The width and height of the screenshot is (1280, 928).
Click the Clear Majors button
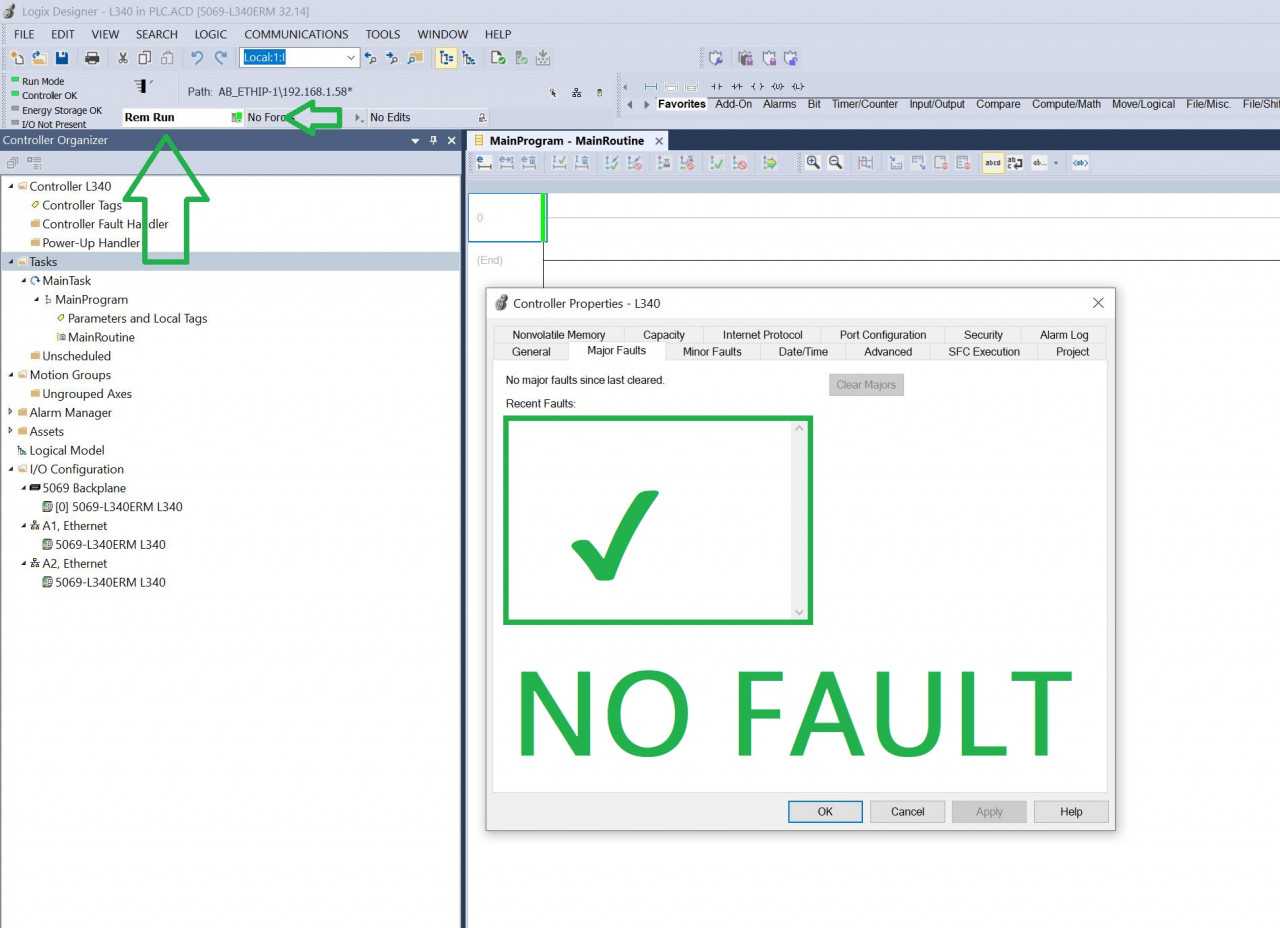[x=866, y=385]
